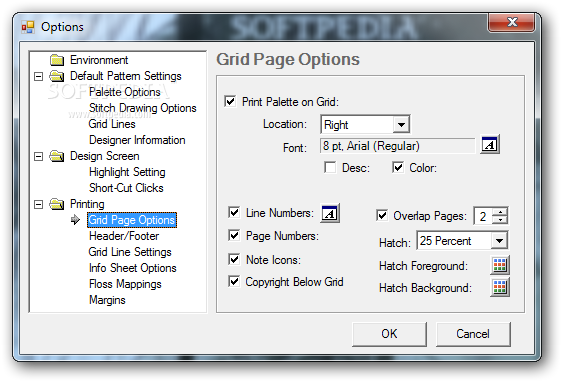Click the Design Screen folder icon
Viewport: 562px width, 382px height.
click(x=57, y=156)
